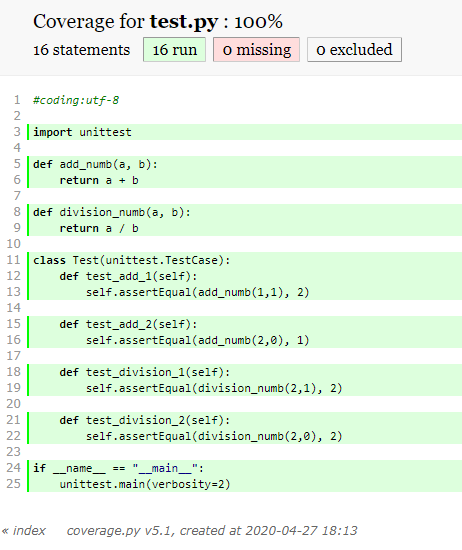Screen dimensions: 462x550
Task: Click line number 3
Action: 17,132
